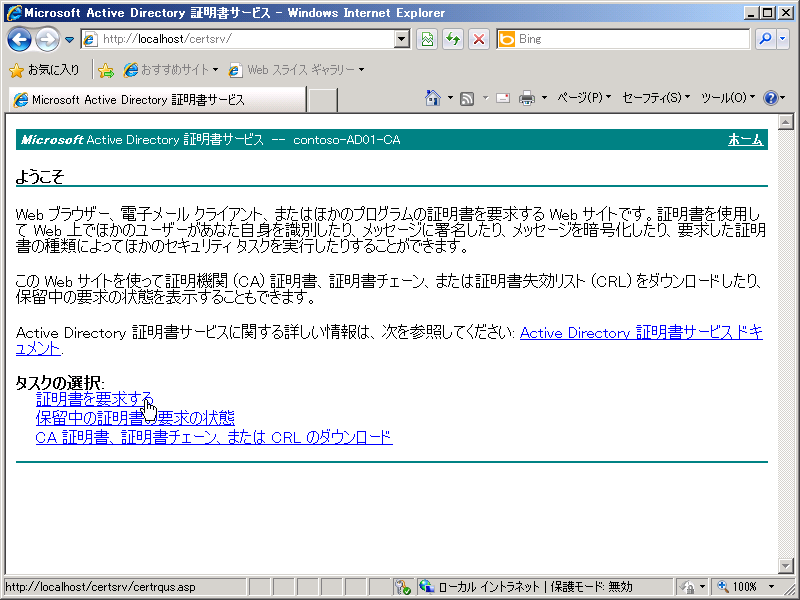Click the 証明書を要求する link

94,398
